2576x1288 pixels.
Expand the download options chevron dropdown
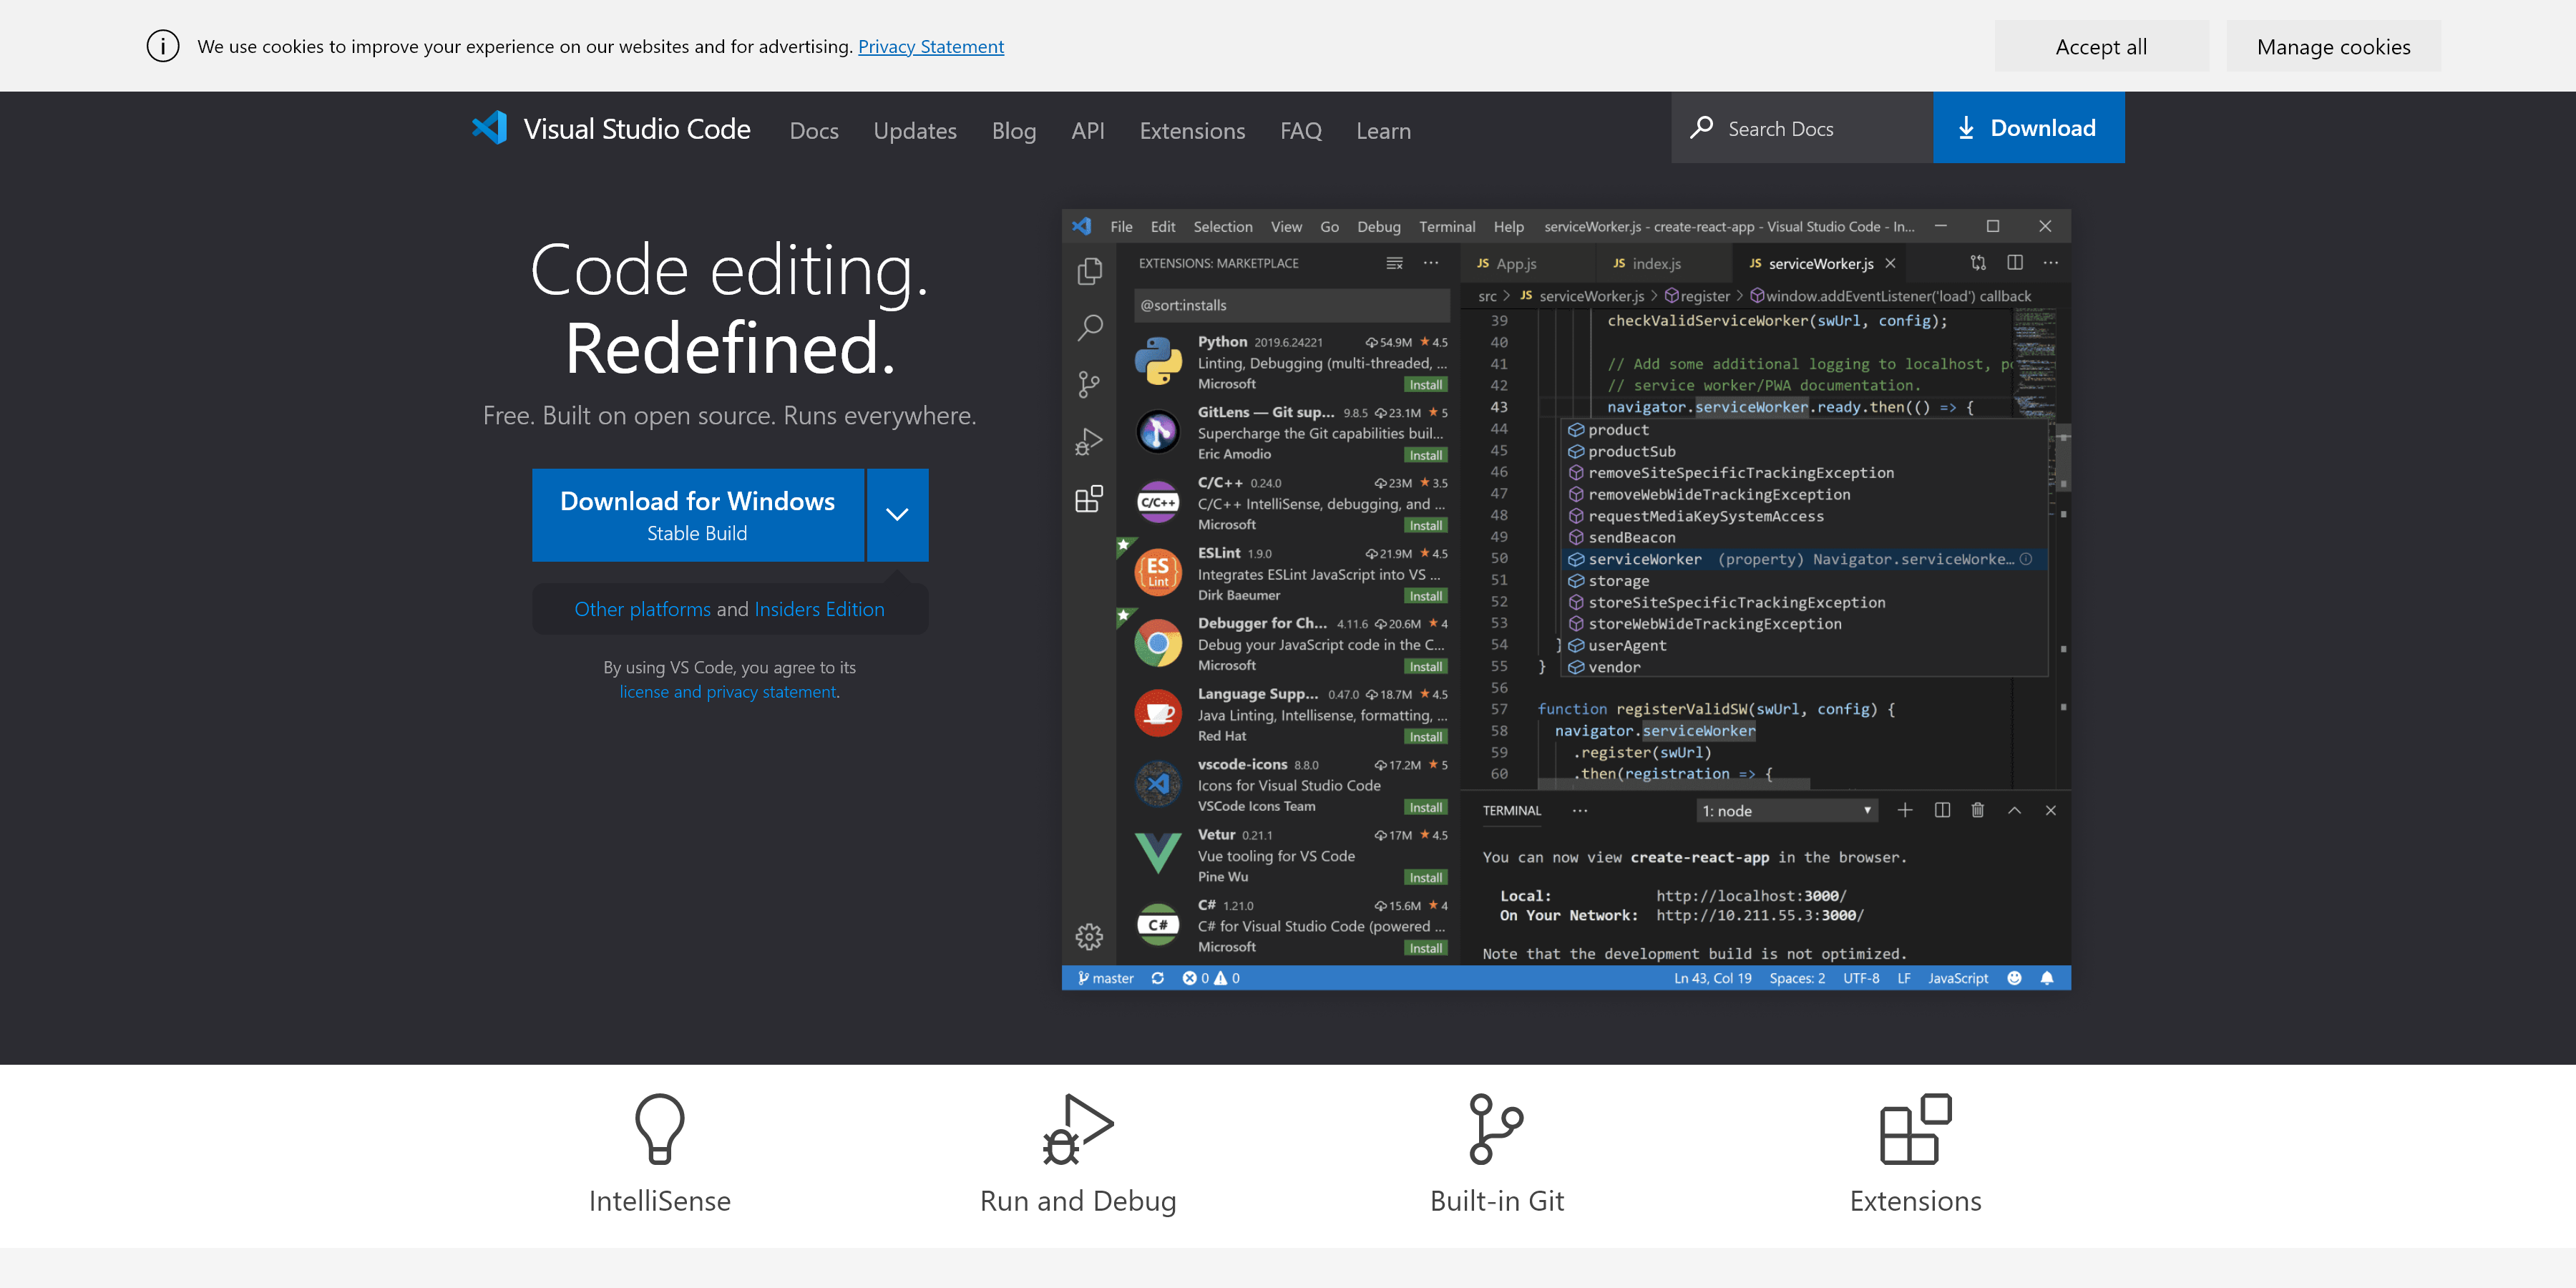click(x=897, y=514)
